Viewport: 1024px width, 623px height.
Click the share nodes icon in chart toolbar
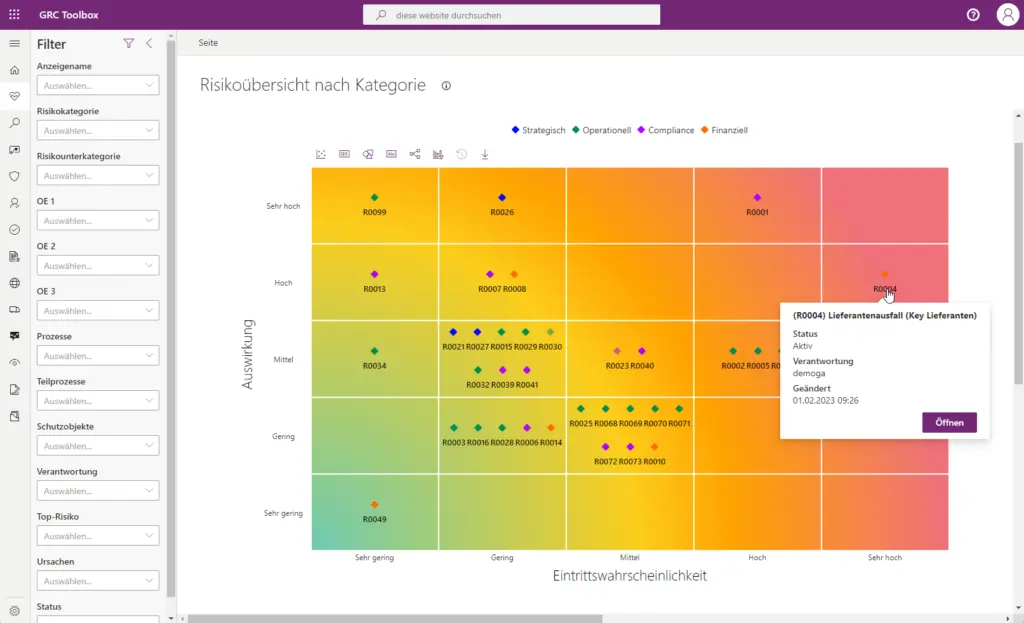(x=415, y=154)
